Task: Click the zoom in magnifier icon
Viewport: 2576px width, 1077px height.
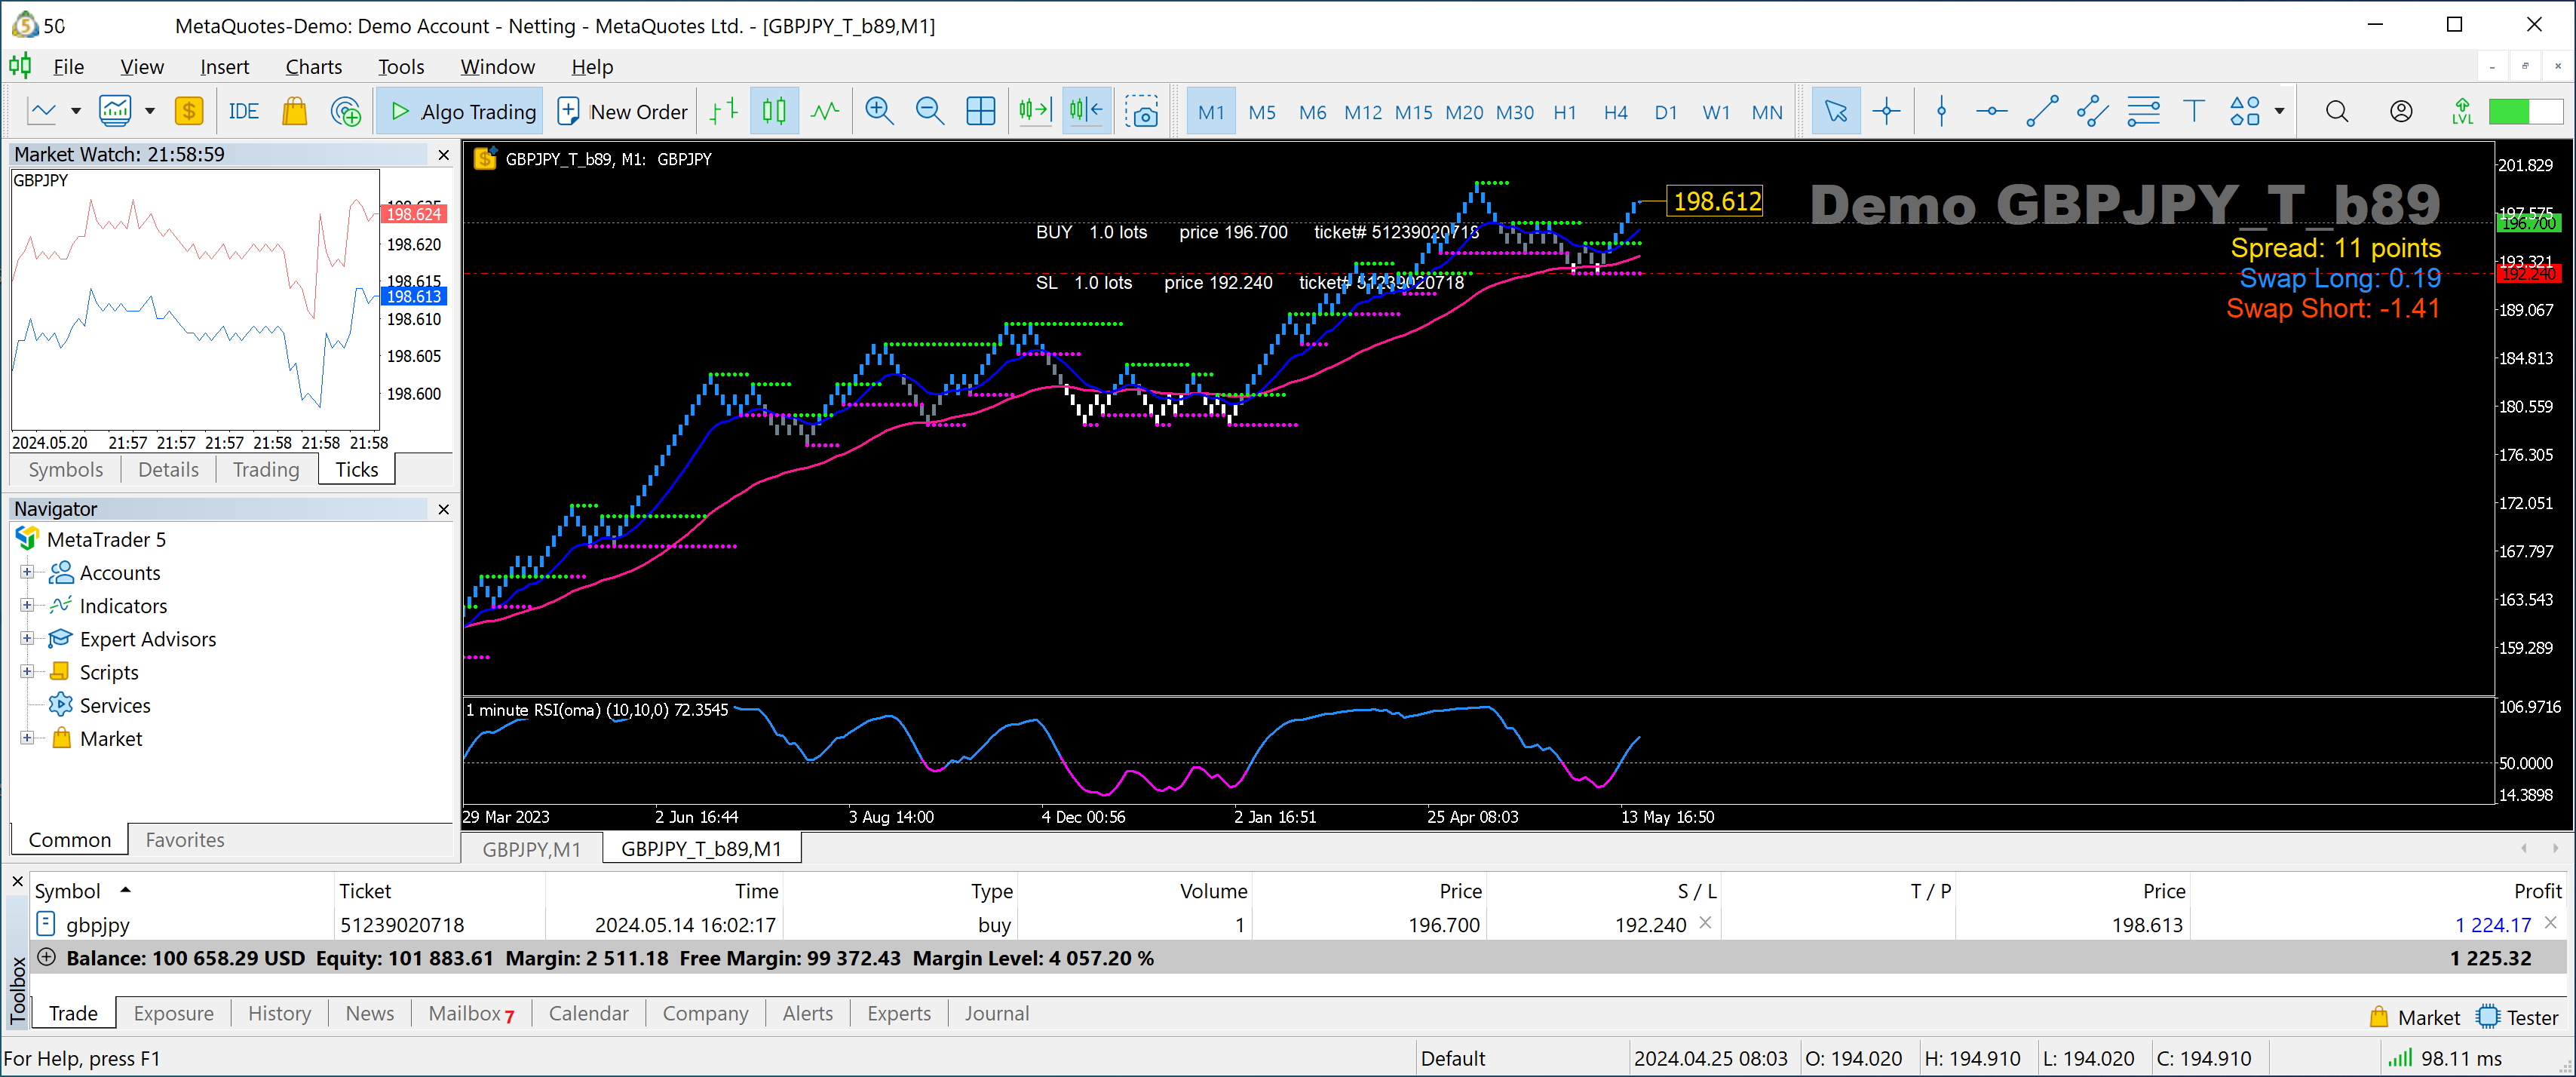Action: 879,111
